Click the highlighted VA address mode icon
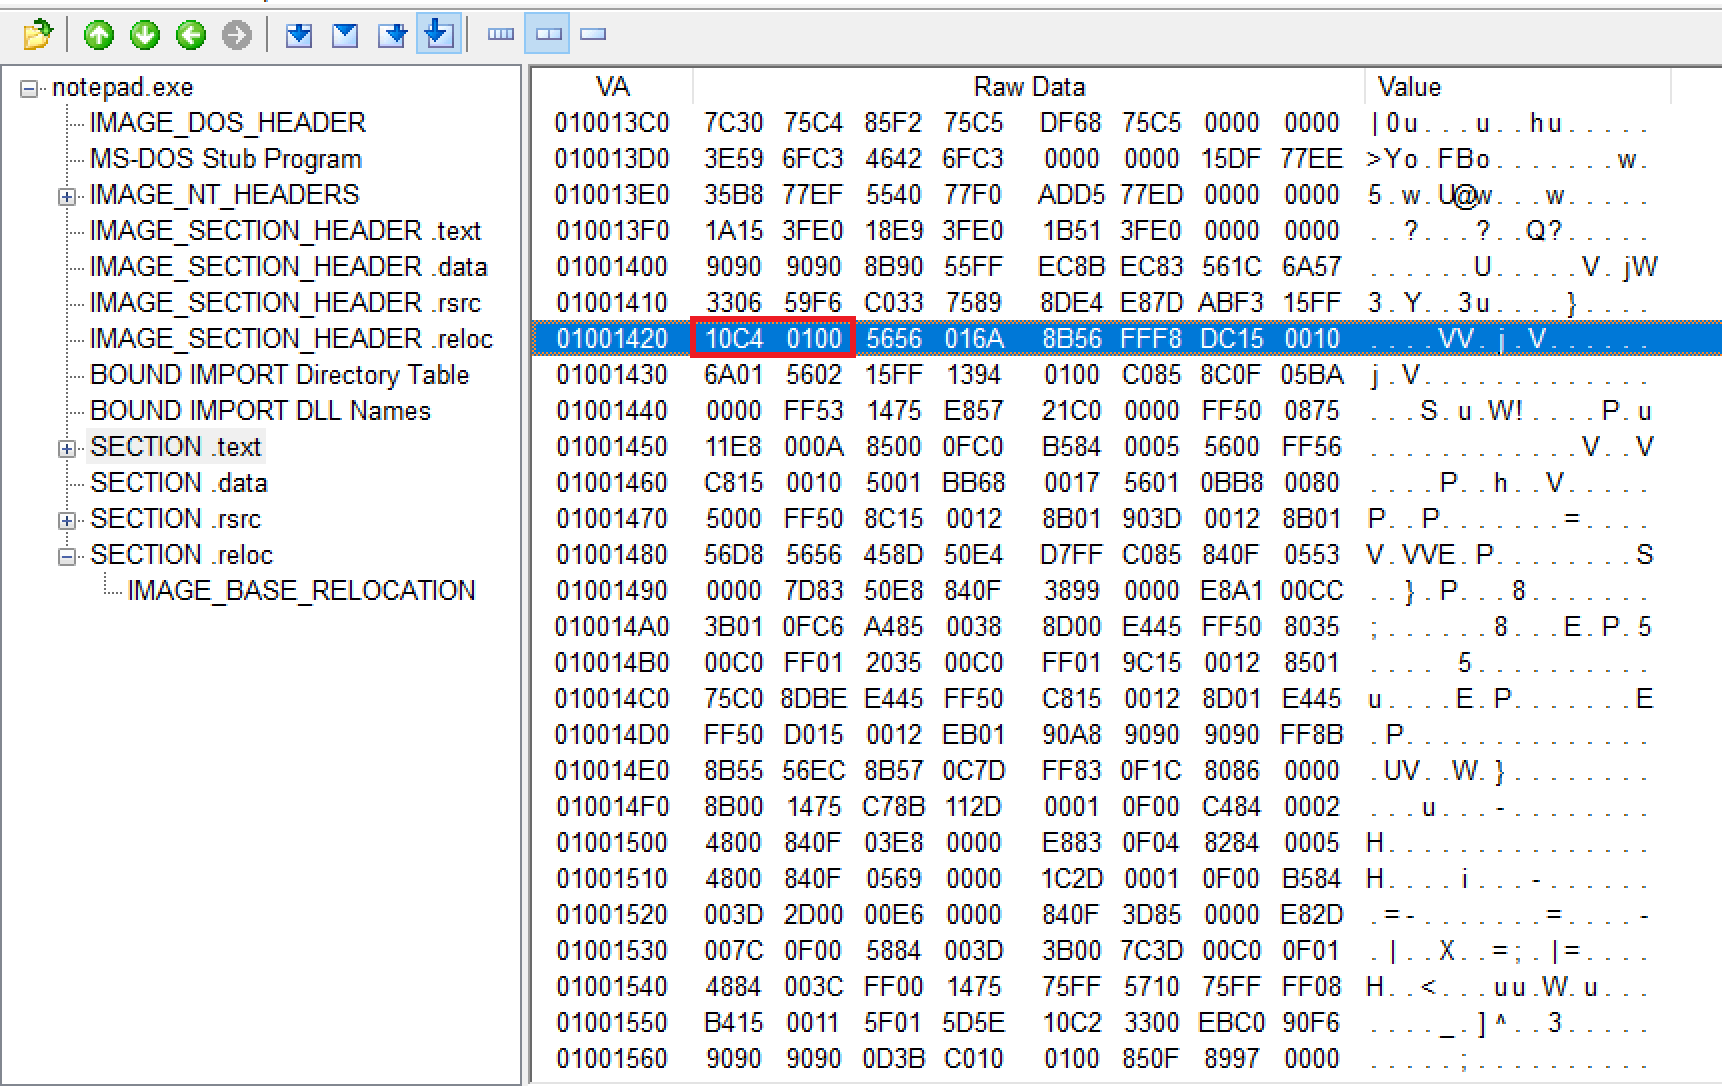This screenshot has height=1086, width=1722. tap(438, 34)
